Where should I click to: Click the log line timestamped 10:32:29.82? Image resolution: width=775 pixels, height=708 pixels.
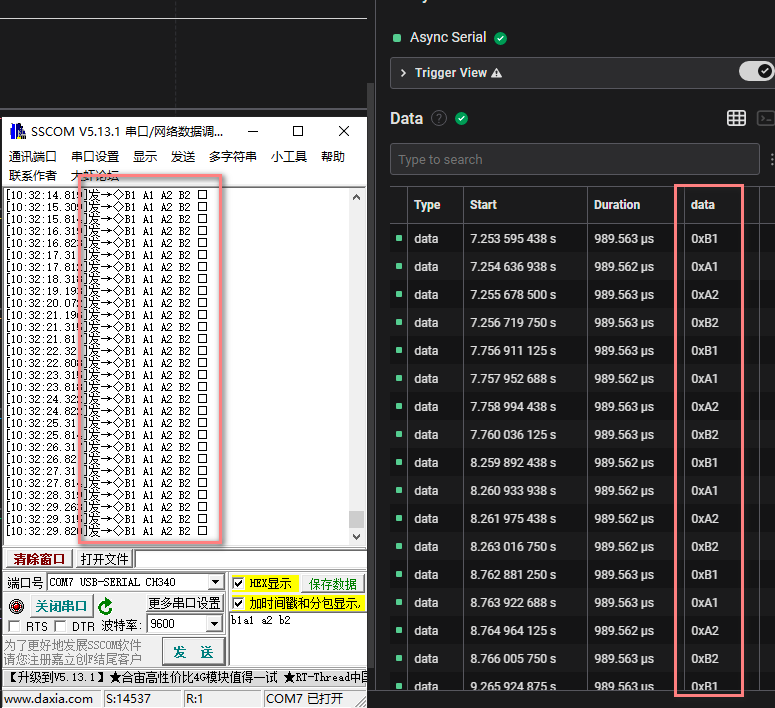106,531
